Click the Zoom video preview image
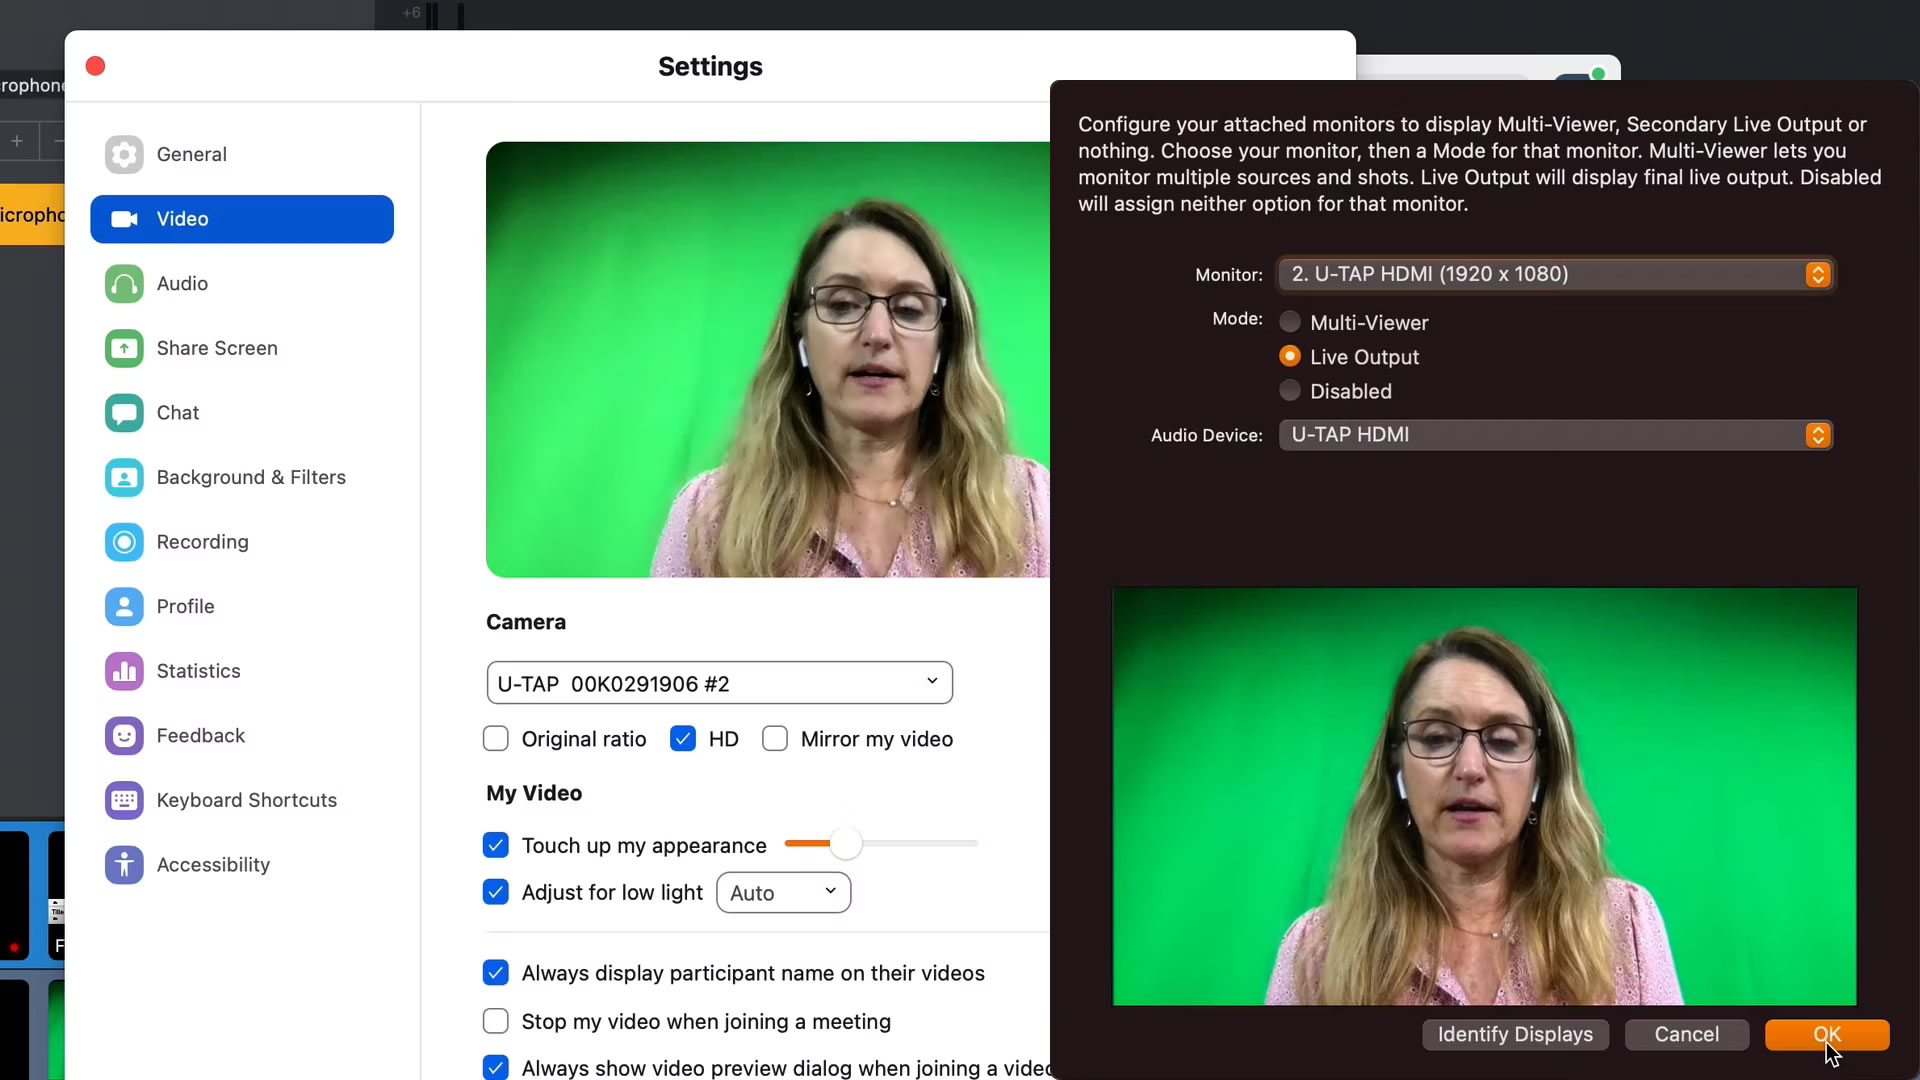The height and width of the screenshot is (1080, 1920). 768,360
